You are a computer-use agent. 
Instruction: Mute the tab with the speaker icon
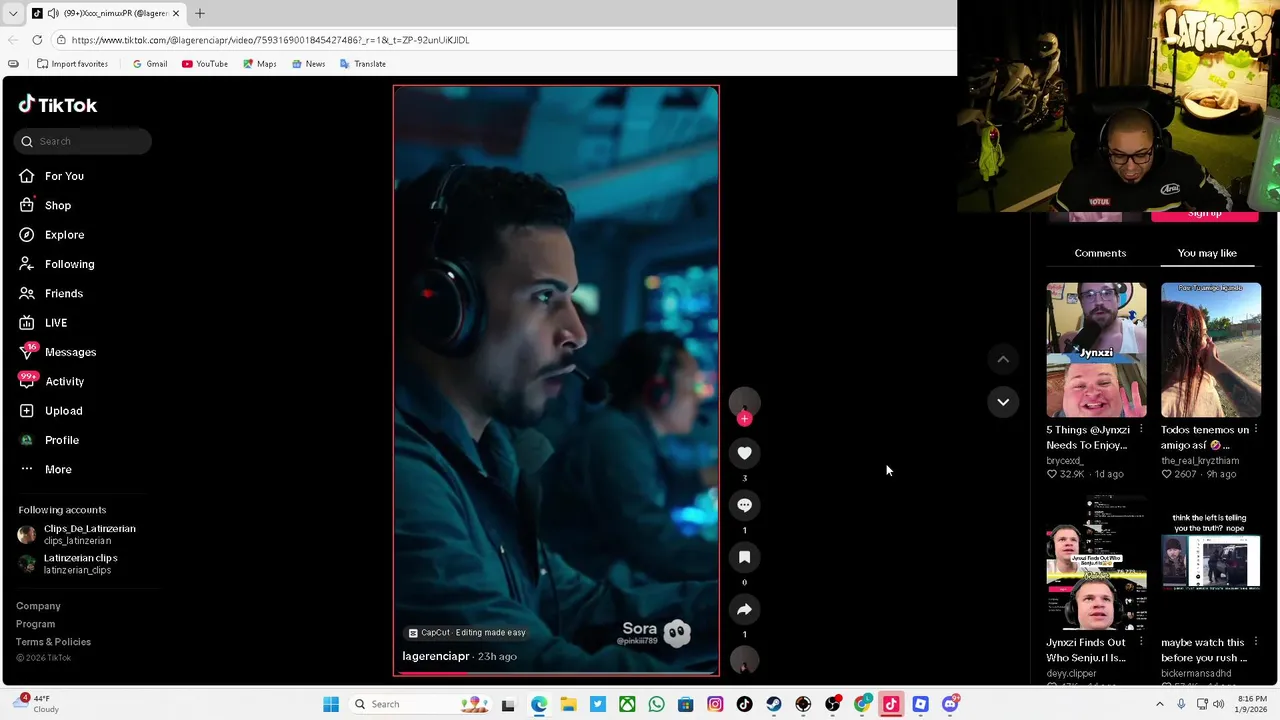tap(53, 14)
